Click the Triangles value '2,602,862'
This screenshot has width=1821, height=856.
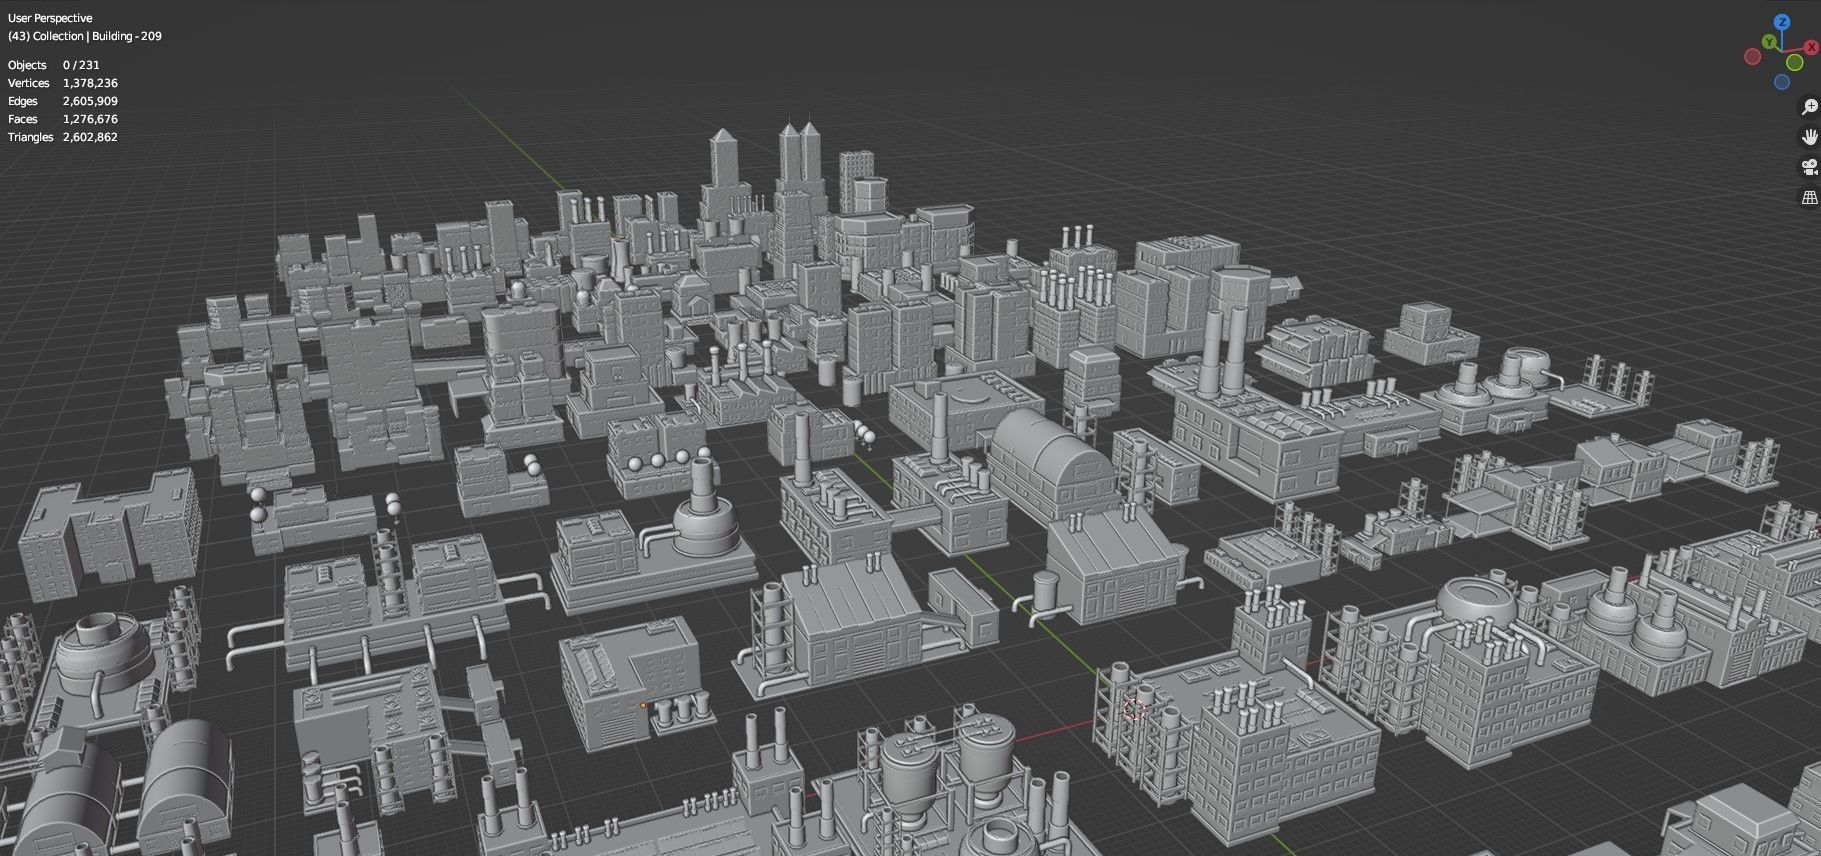coord(90,137)
